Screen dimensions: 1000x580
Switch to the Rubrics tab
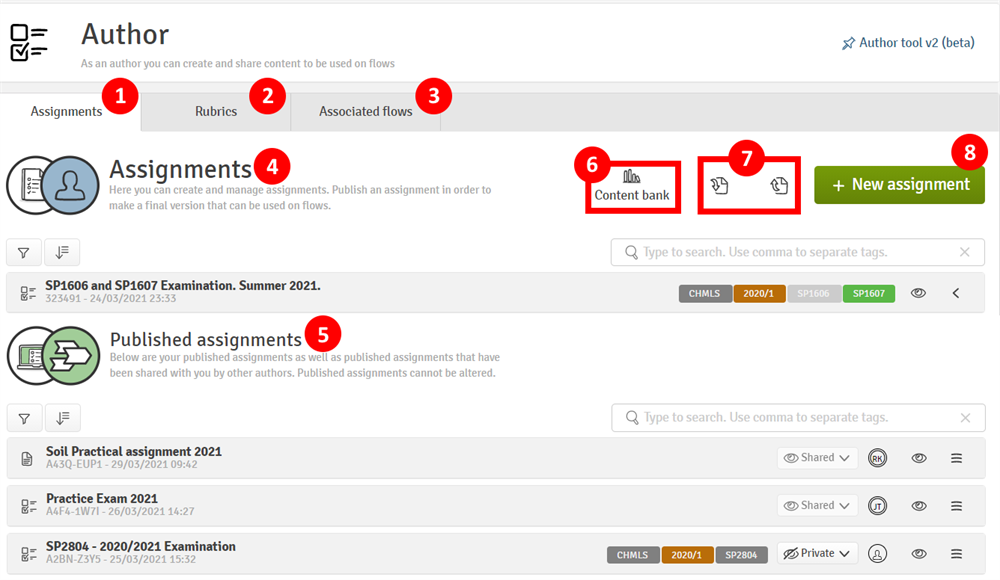click(x=213, y=112)
